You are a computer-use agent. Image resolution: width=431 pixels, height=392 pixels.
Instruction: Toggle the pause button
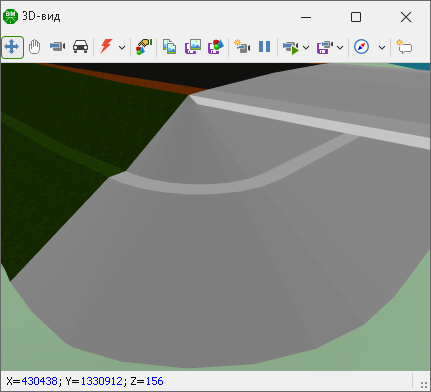click(x=265, y=47)
